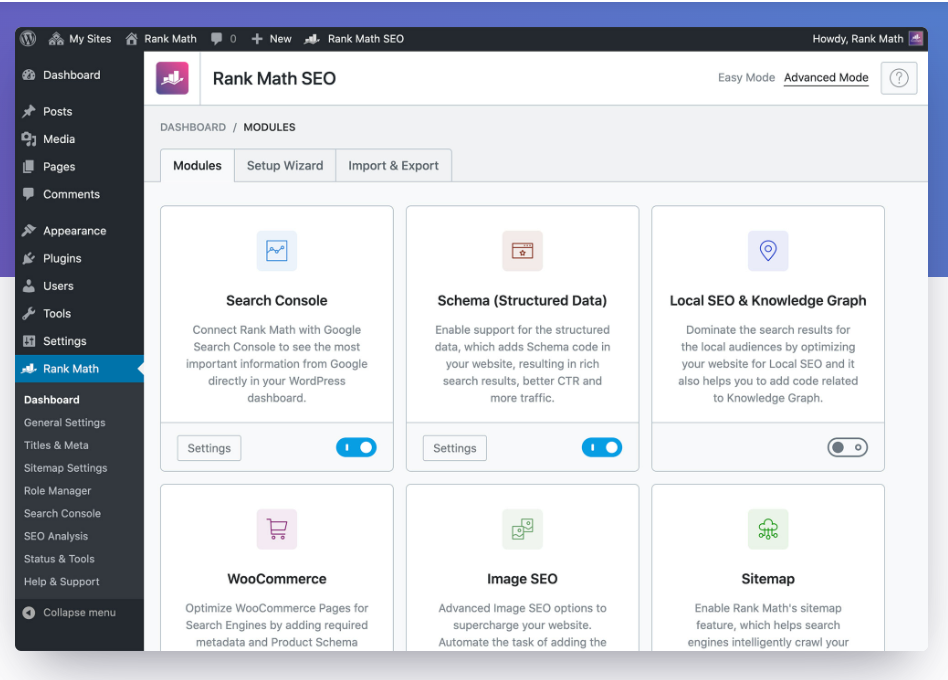Click the Posts pin icon in sidebar
This screenshot has height=680, width=948.
28,111
